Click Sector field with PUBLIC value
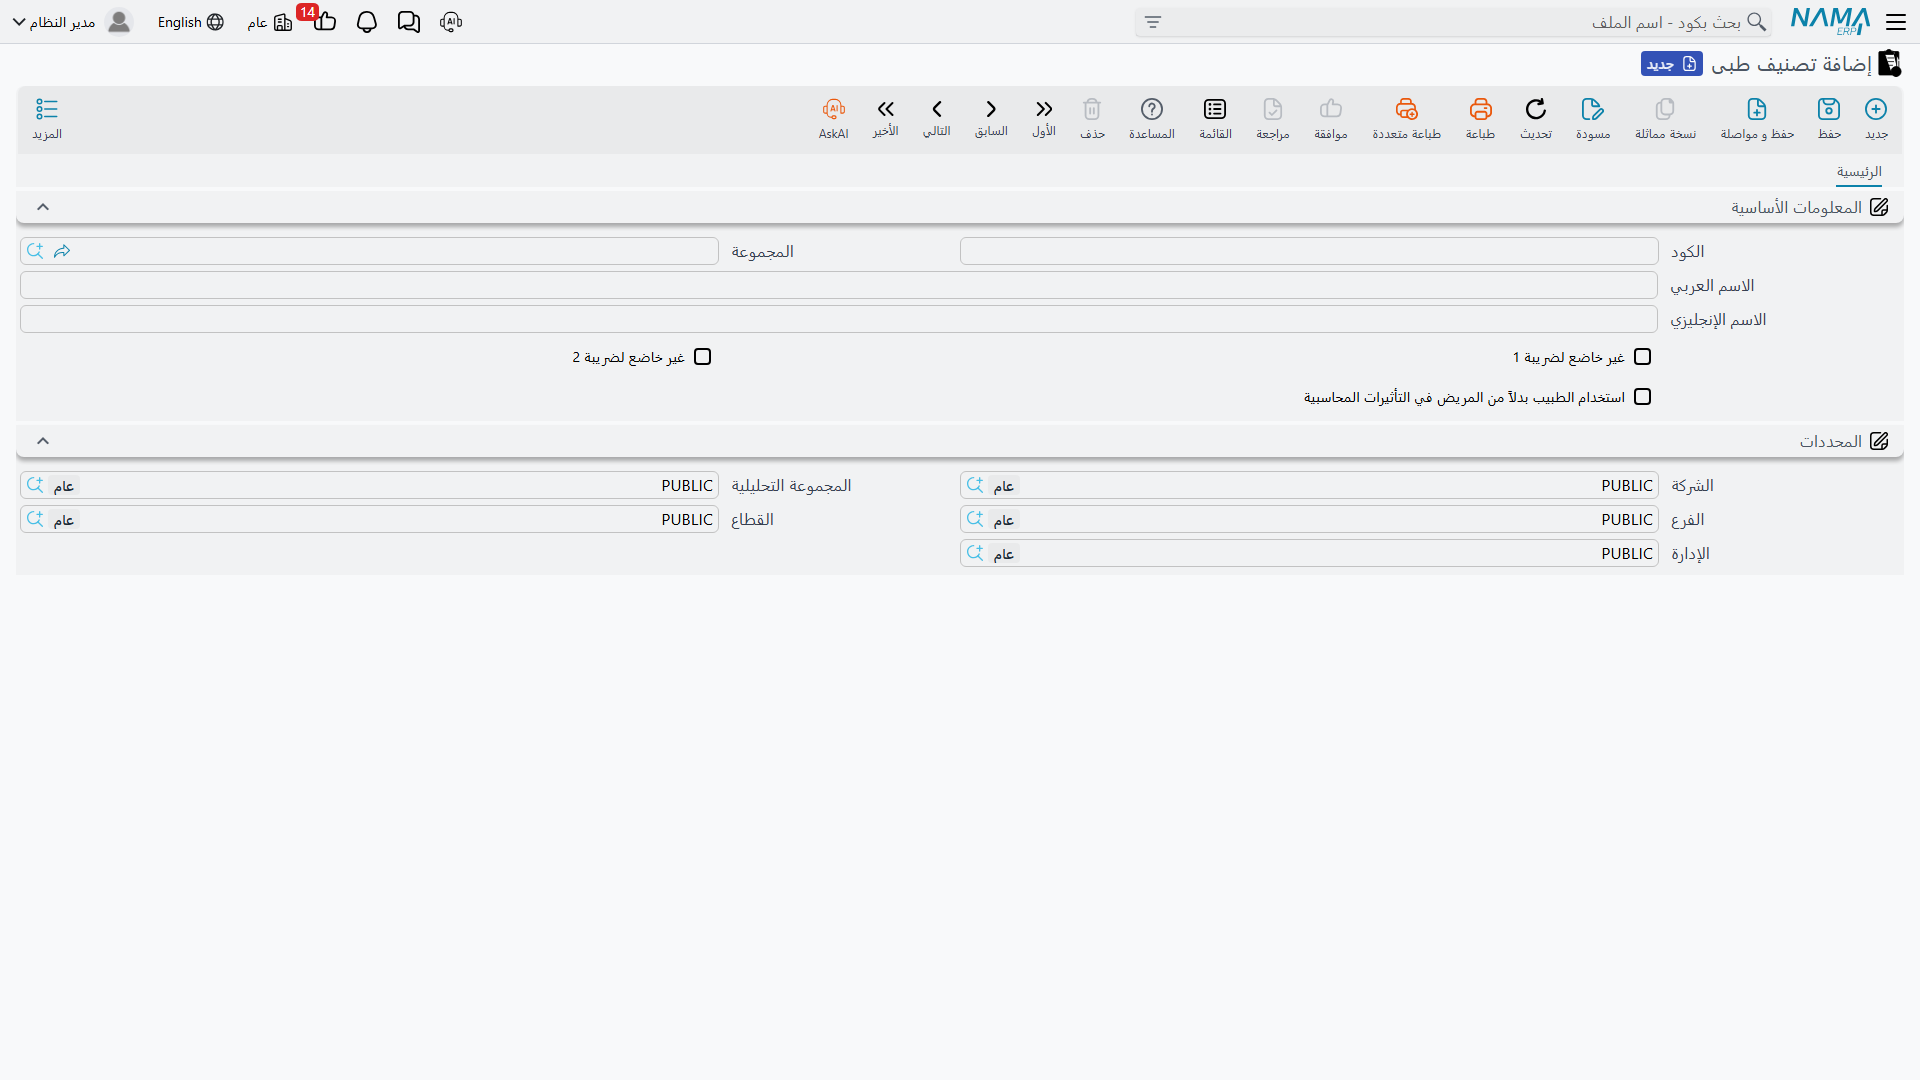This screenshot has width=1920, height=1080. [369, 519]
